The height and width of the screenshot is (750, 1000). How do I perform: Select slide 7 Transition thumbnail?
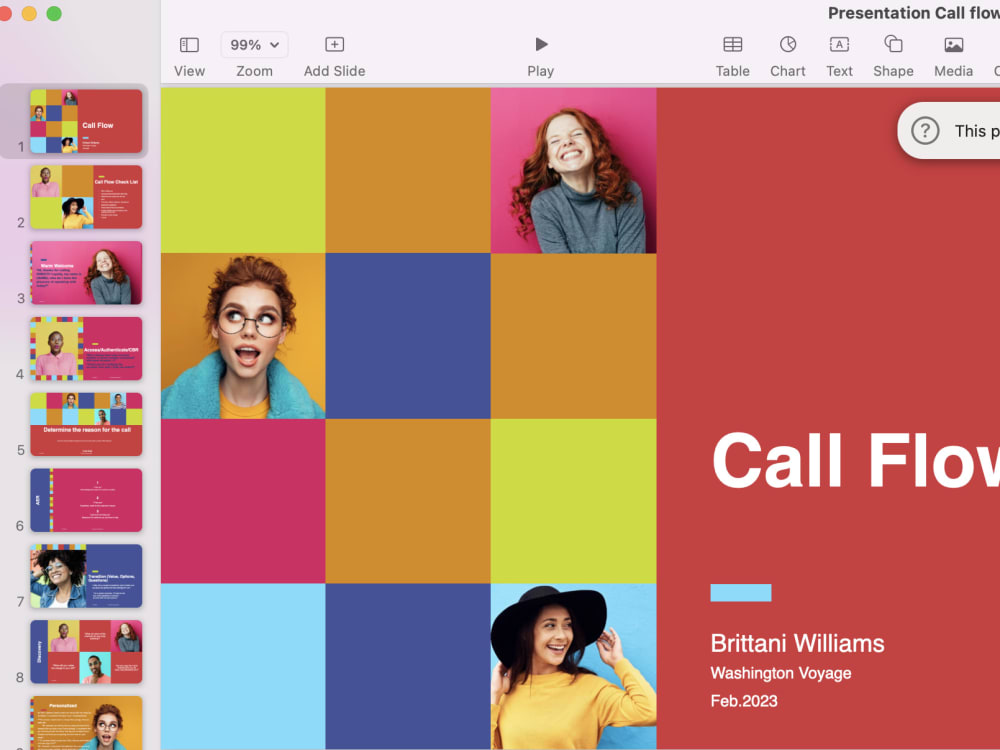[x=86, y=577]
